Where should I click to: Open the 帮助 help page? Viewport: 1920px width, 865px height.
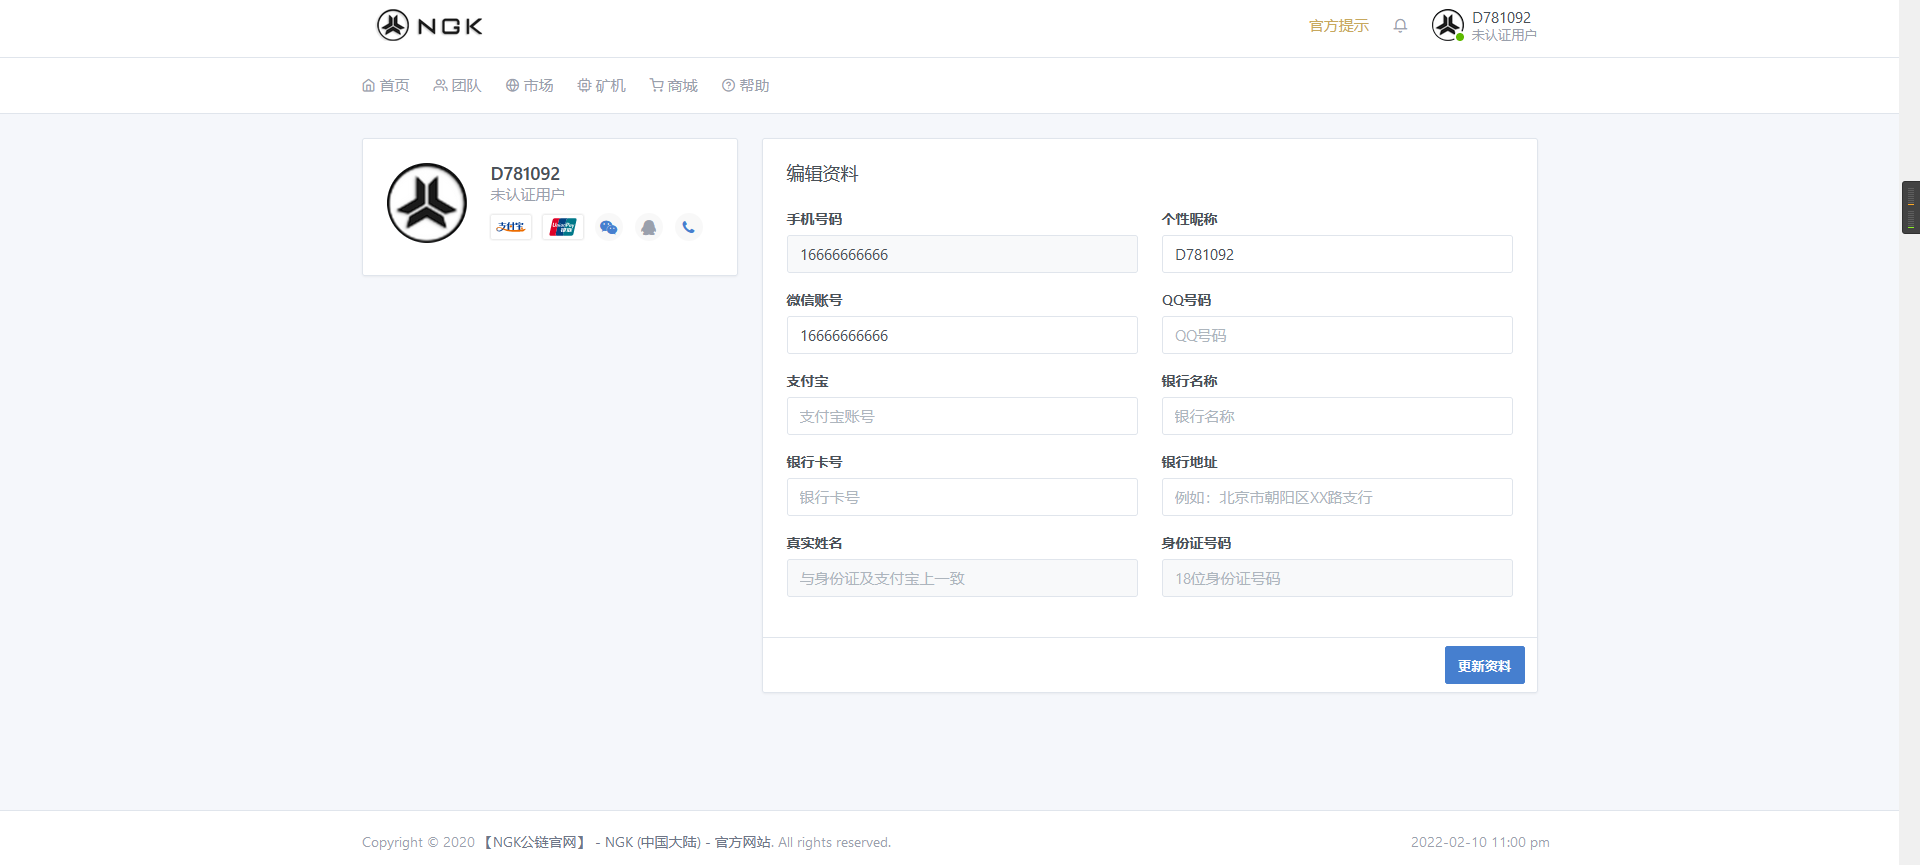(746, 86)
